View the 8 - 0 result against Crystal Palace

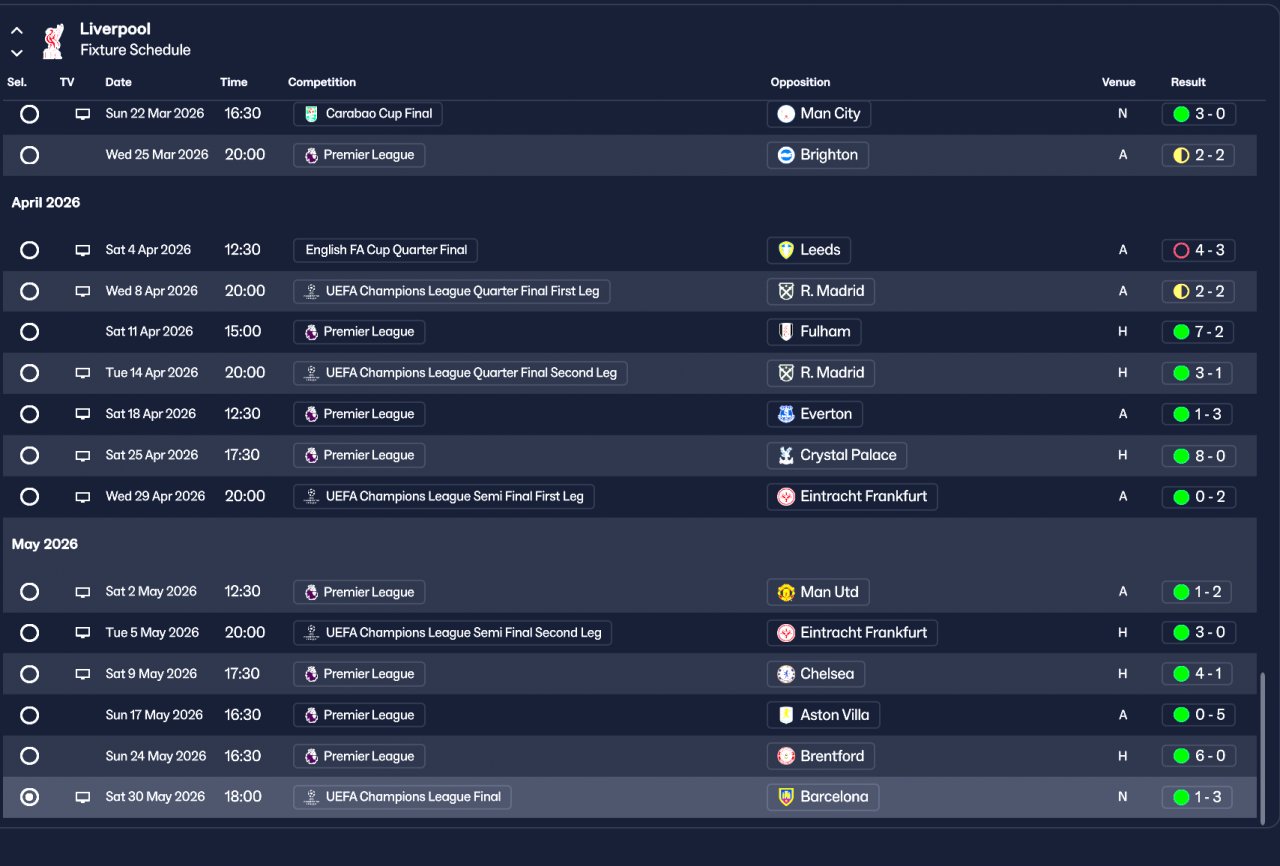pyautogui.click(x=1199, y=455)
